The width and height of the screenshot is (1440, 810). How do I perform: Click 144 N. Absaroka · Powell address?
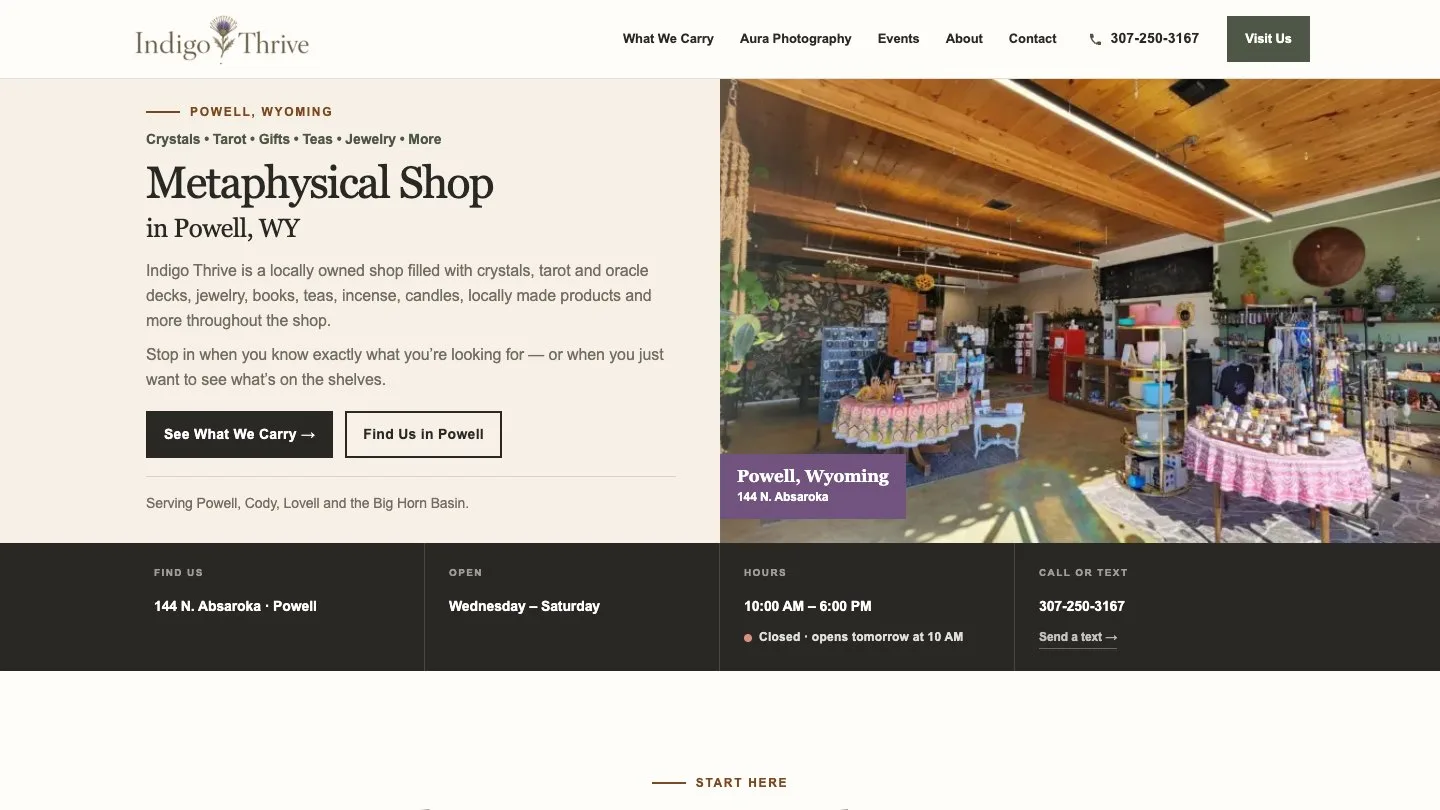[235, 606]
